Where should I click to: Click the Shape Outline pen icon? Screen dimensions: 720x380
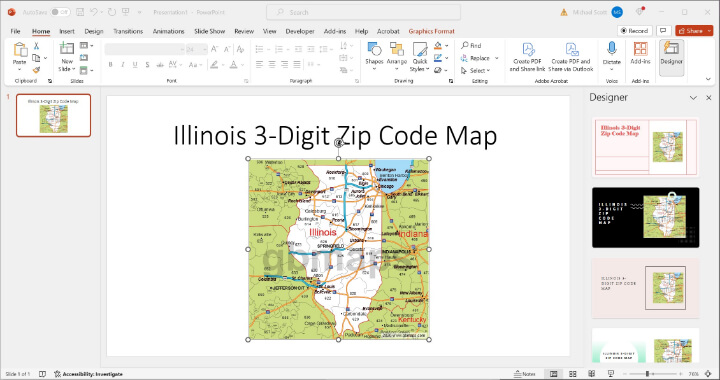point(438,58)
